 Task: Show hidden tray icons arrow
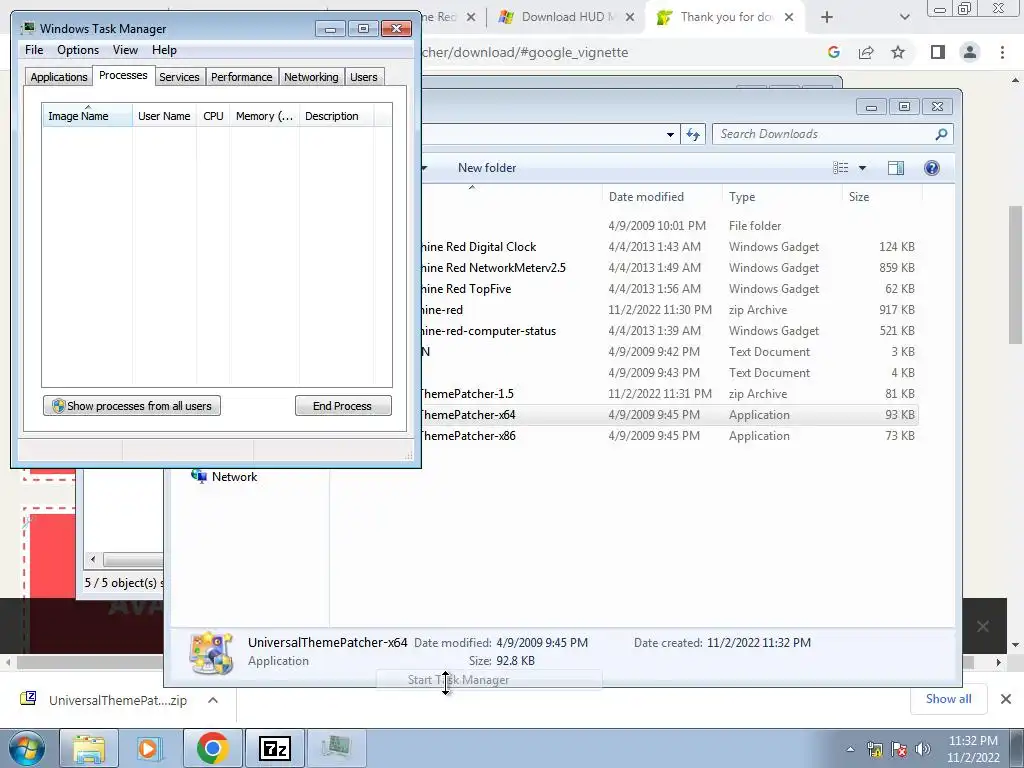pos(850,749)
